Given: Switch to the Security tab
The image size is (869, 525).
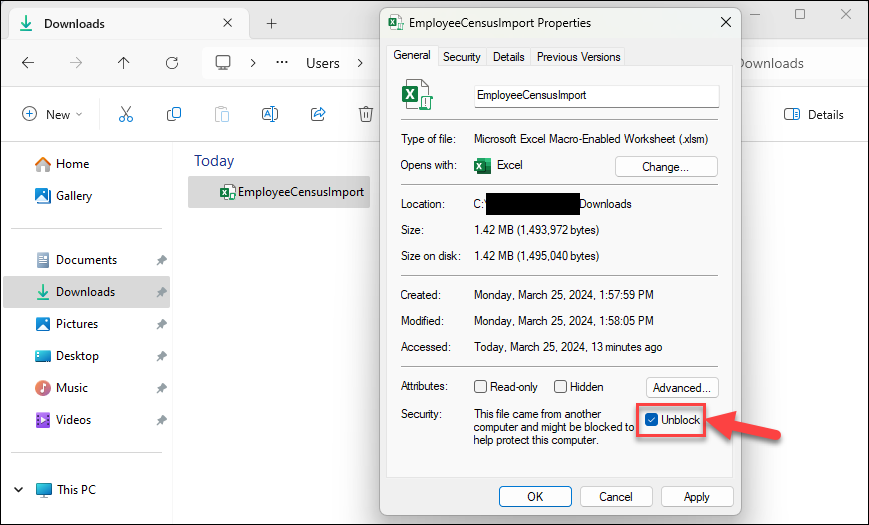Looking at the screenshot, I should [x=462, y=57].
